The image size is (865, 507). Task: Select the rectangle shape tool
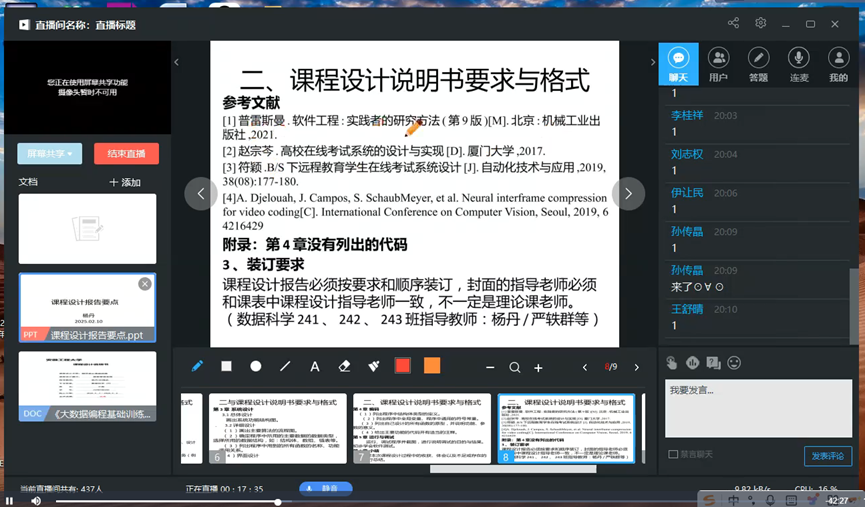pyautogui.click(x=227, y=367)
